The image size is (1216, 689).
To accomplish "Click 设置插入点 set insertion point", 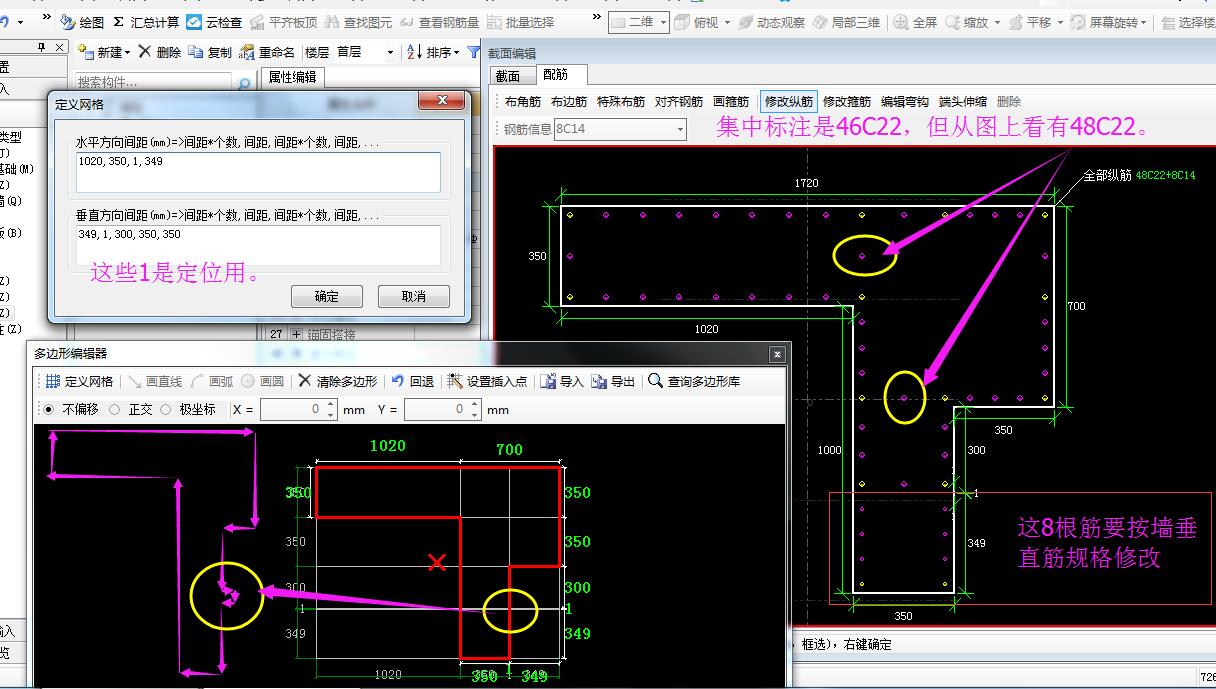I will pyautogui.click(x=487, y=381).
